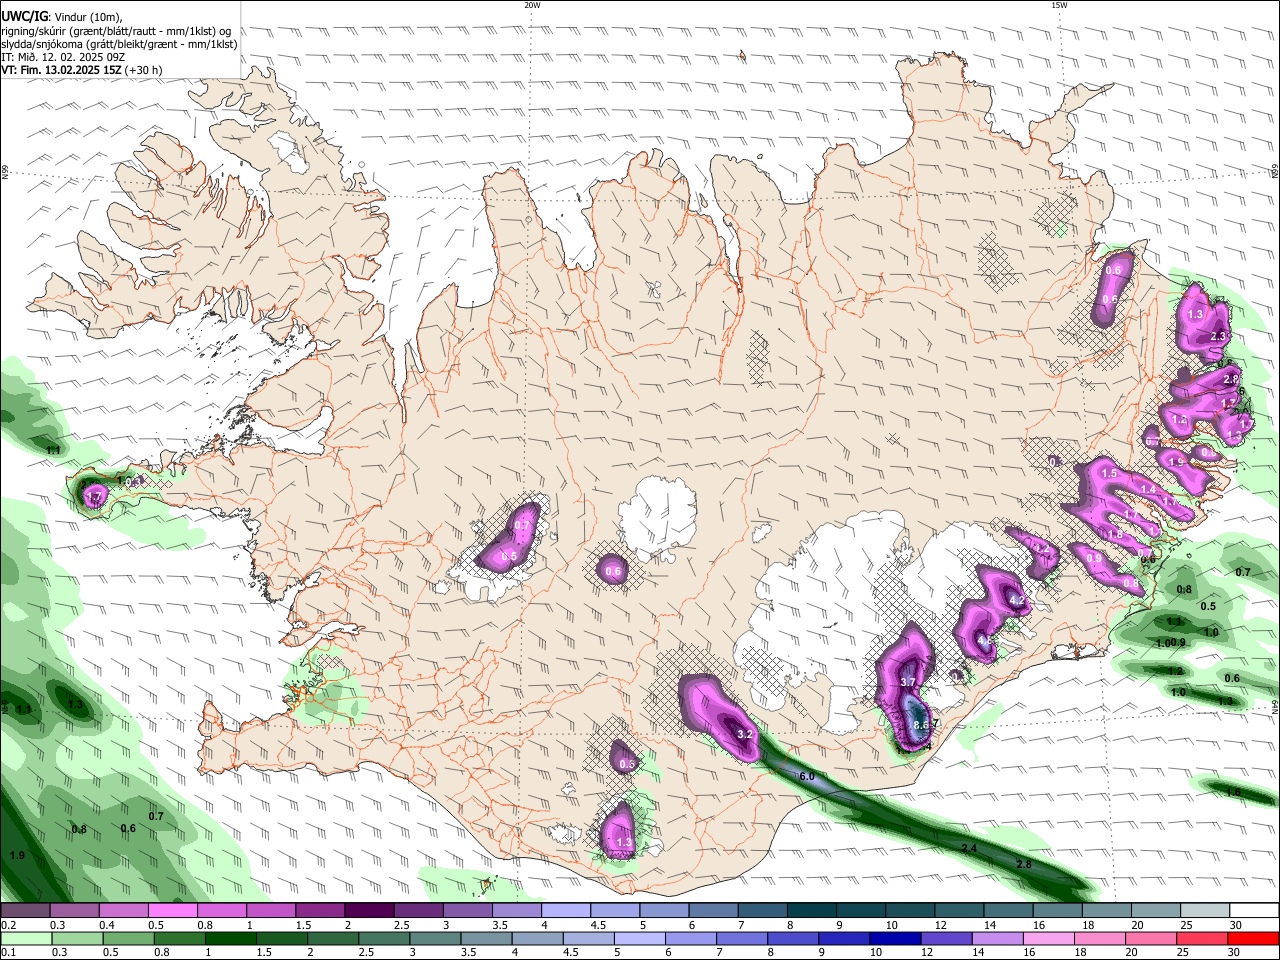Click the line starting "slydda/snjókoma (grátt/bleikt/grænt"
The height and width of the screenshot is (960, 1280).
(x=119, y=44)
